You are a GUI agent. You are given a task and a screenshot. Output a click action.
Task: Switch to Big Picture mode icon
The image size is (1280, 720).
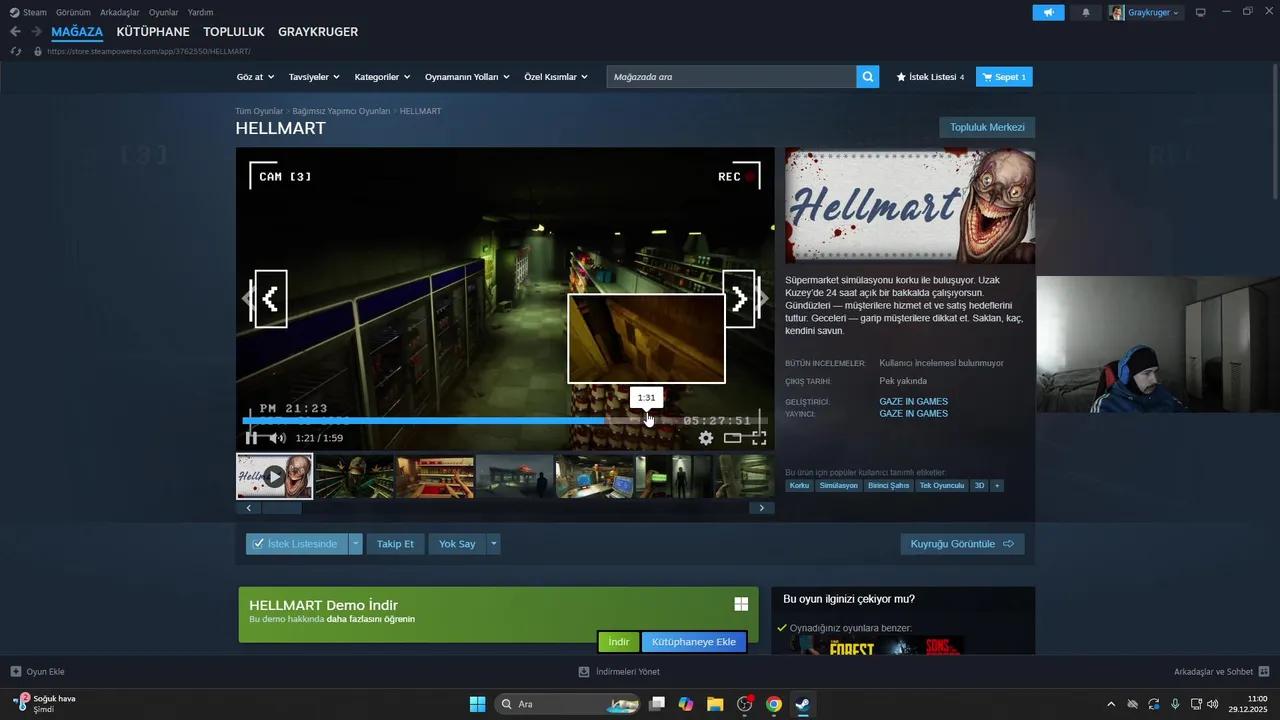pos(1200,13)
